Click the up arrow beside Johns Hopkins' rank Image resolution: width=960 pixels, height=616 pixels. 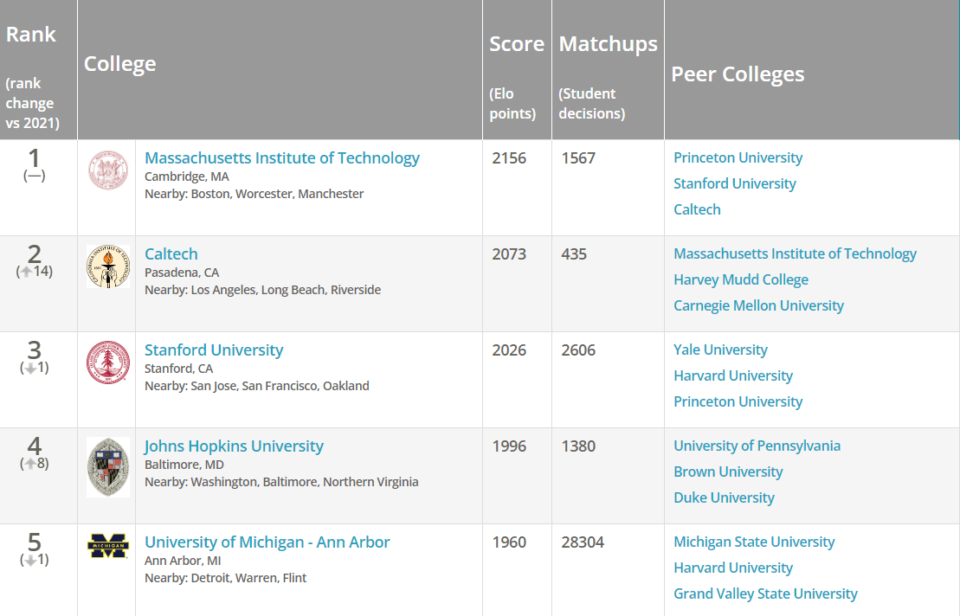[x=31, y=462]
